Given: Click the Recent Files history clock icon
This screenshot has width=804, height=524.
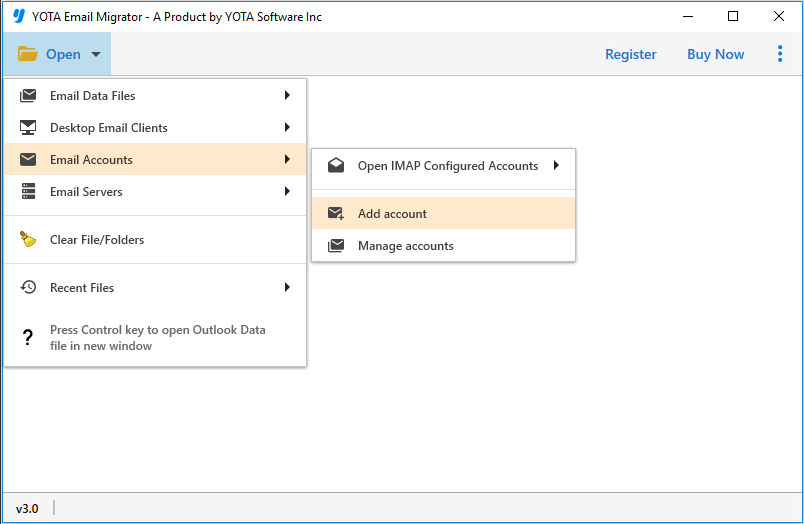Looking at the screenshot, I should (x=28, y=288).
